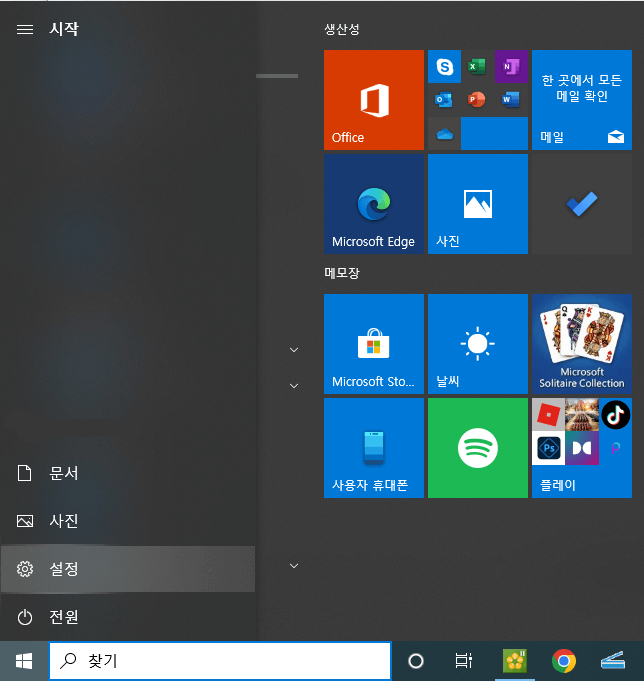Expand the upper app list chevron
The image size is (644, 681).
pyautogui.click(x=294, y=350)
